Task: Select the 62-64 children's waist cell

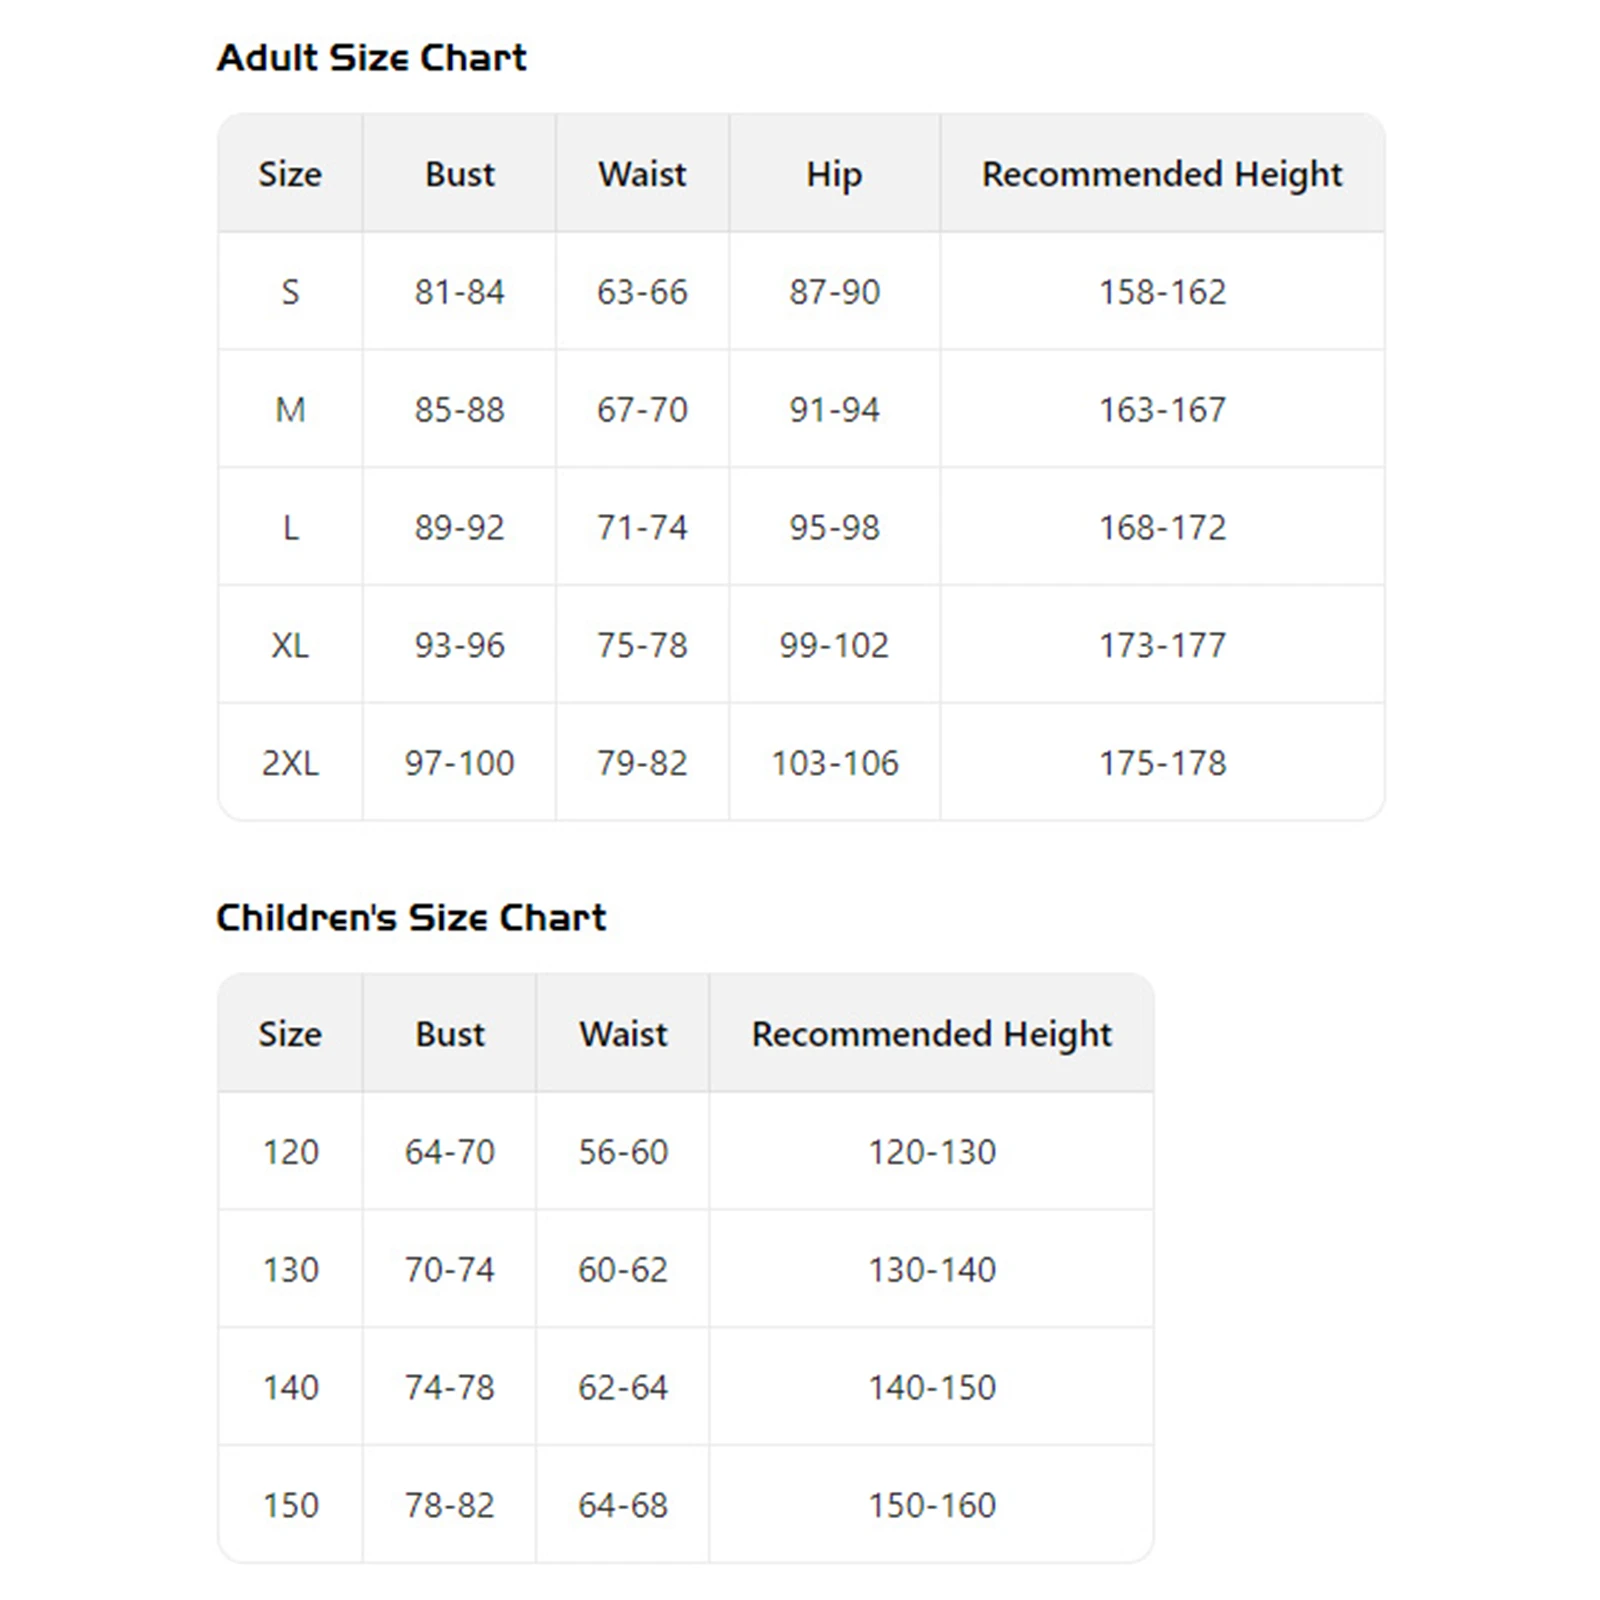Action: click(622, 1388)
